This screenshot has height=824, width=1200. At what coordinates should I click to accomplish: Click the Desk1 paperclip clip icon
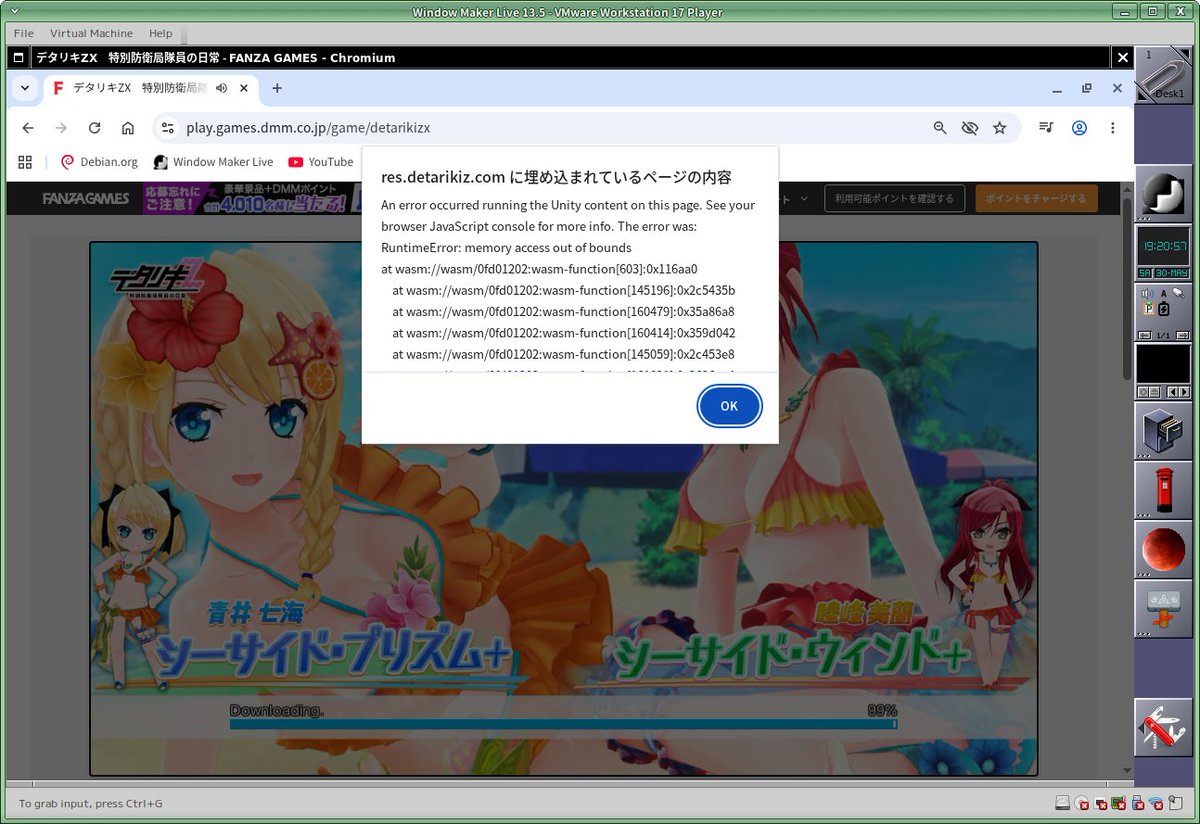[x=1165, y=76]
